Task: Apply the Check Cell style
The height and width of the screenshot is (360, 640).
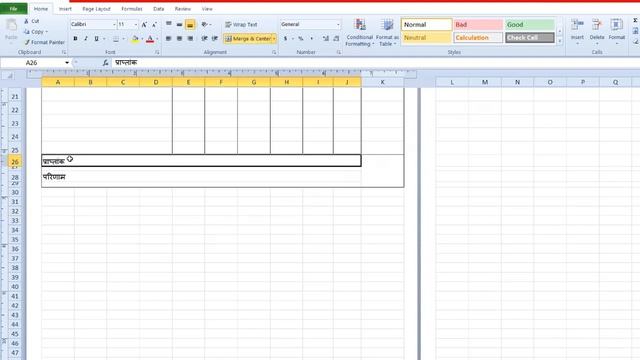Action: [x=530, y=38]
